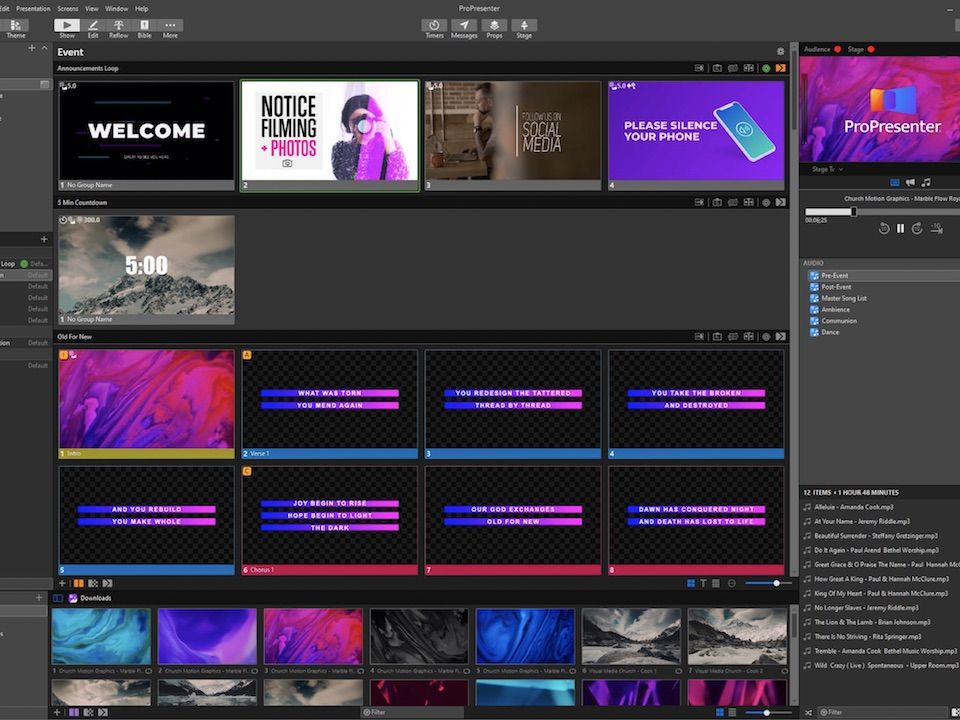This screenshot has width=960, height=720.
Task: Toggle the Audience output indicator
Action: click(x=837, y=49)
